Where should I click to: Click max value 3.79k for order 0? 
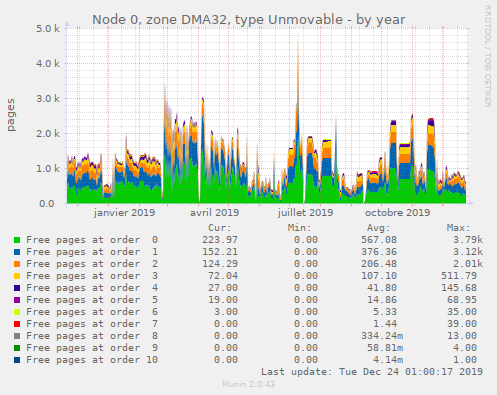tap(468, 240)
